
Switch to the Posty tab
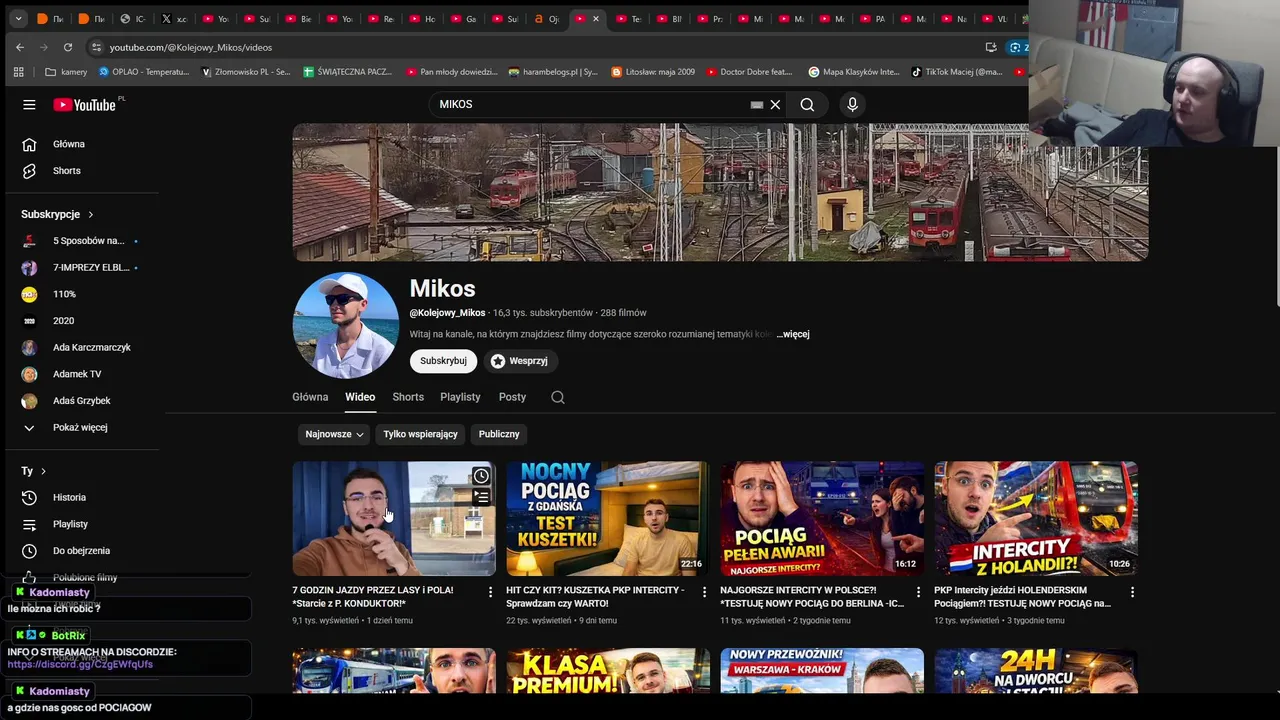pyautogui.click(x=512, y=397)
